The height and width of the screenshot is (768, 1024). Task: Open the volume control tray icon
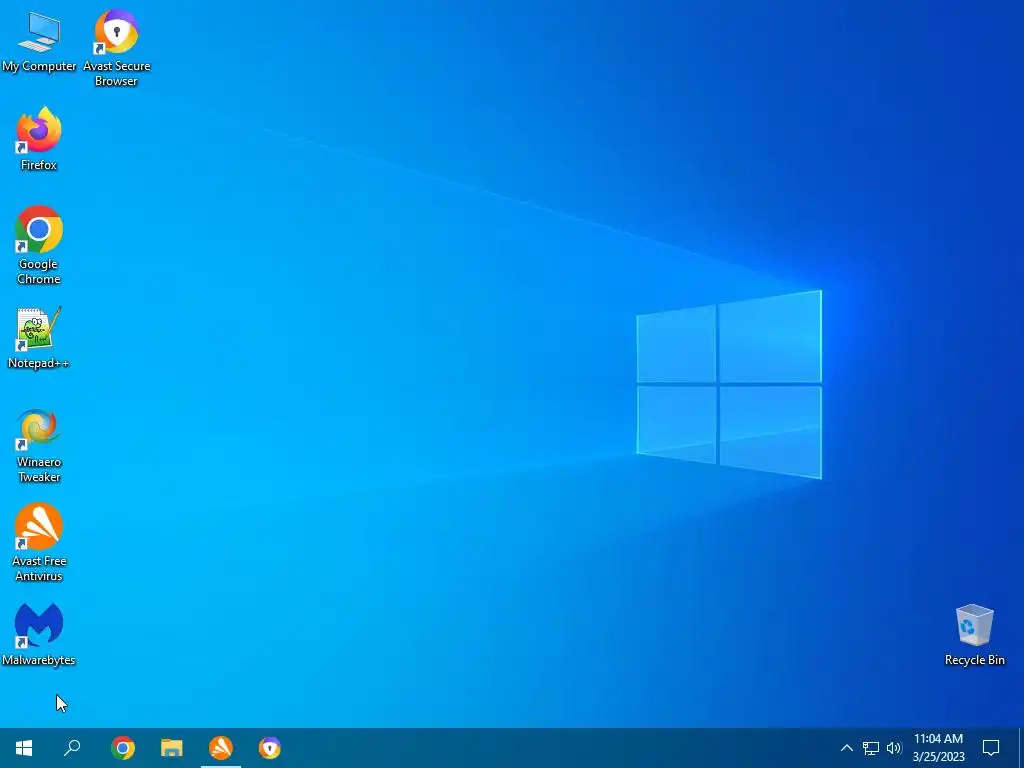tap(894, 748)
